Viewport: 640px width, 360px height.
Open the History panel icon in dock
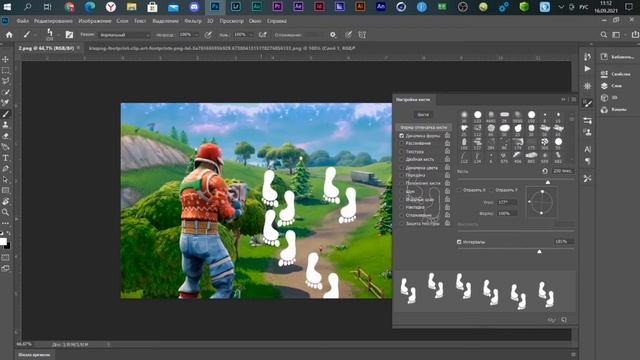[x=587, y=57]
